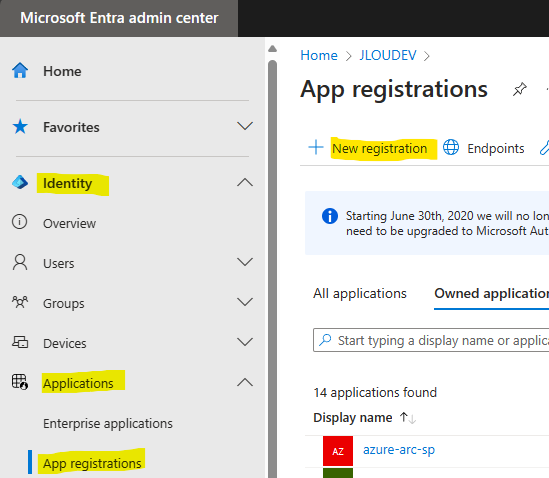
Task: Click the Favorites star icon
Action: coord(20,126)
